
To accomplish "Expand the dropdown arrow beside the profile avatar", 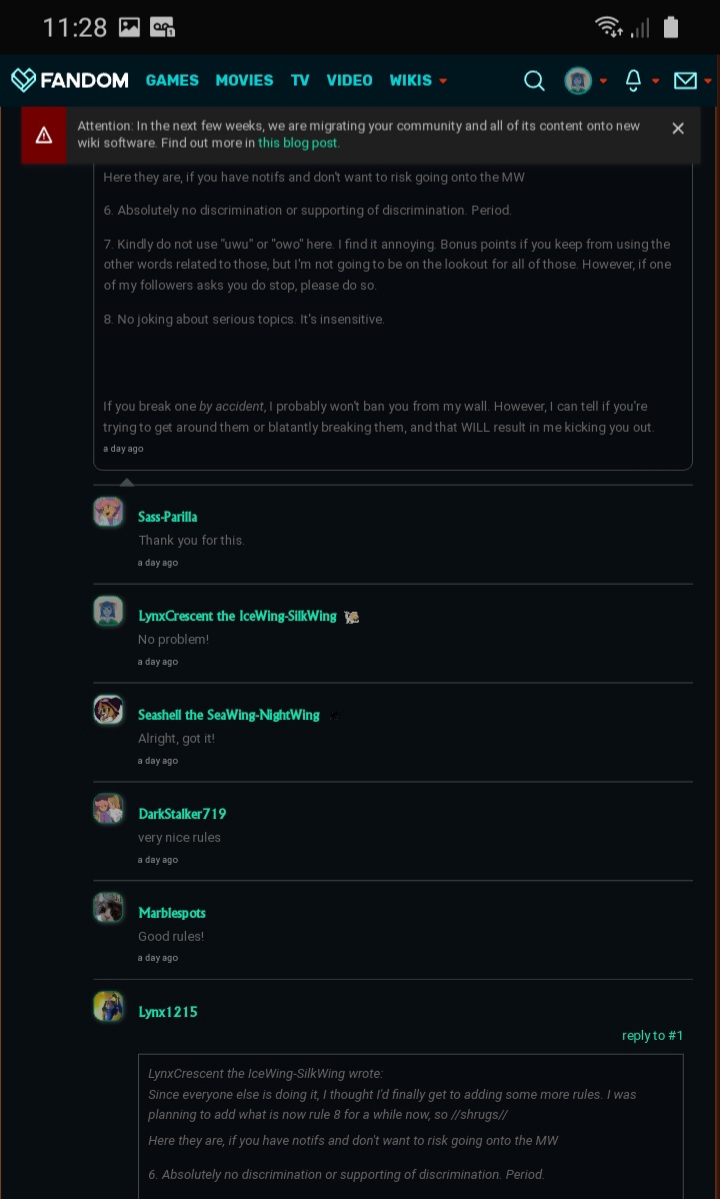I will [603, 81].
